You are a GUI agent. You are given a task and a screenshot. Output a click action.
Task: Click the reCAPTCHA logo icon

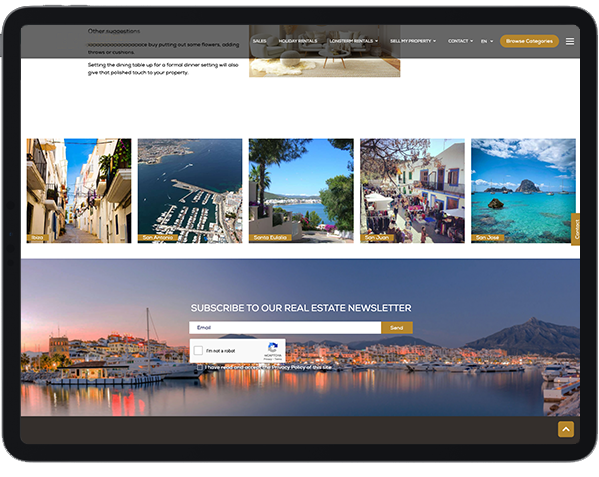tap(273, 347)
